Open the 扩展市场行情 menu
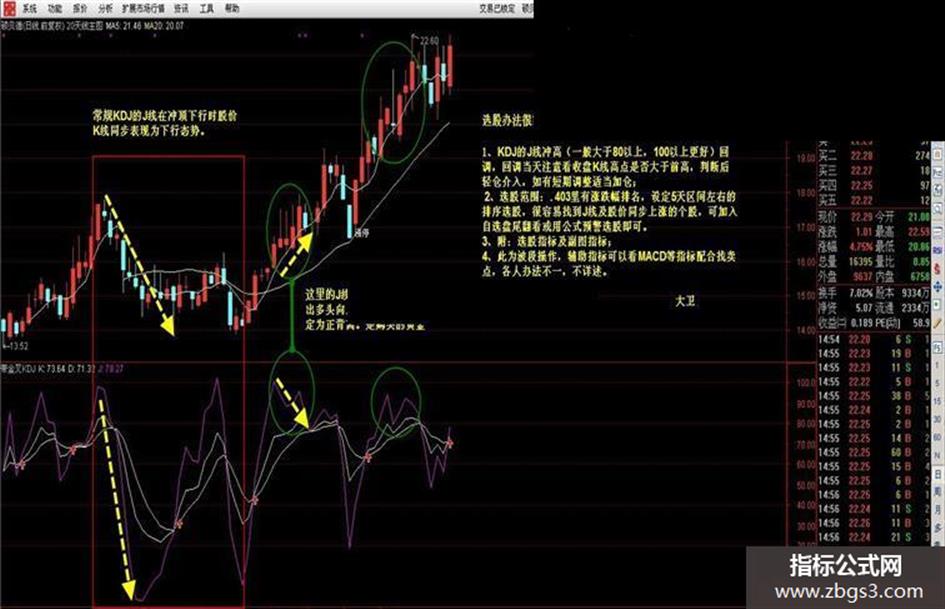This screenshot has width=945, height=609. [143, 8]
